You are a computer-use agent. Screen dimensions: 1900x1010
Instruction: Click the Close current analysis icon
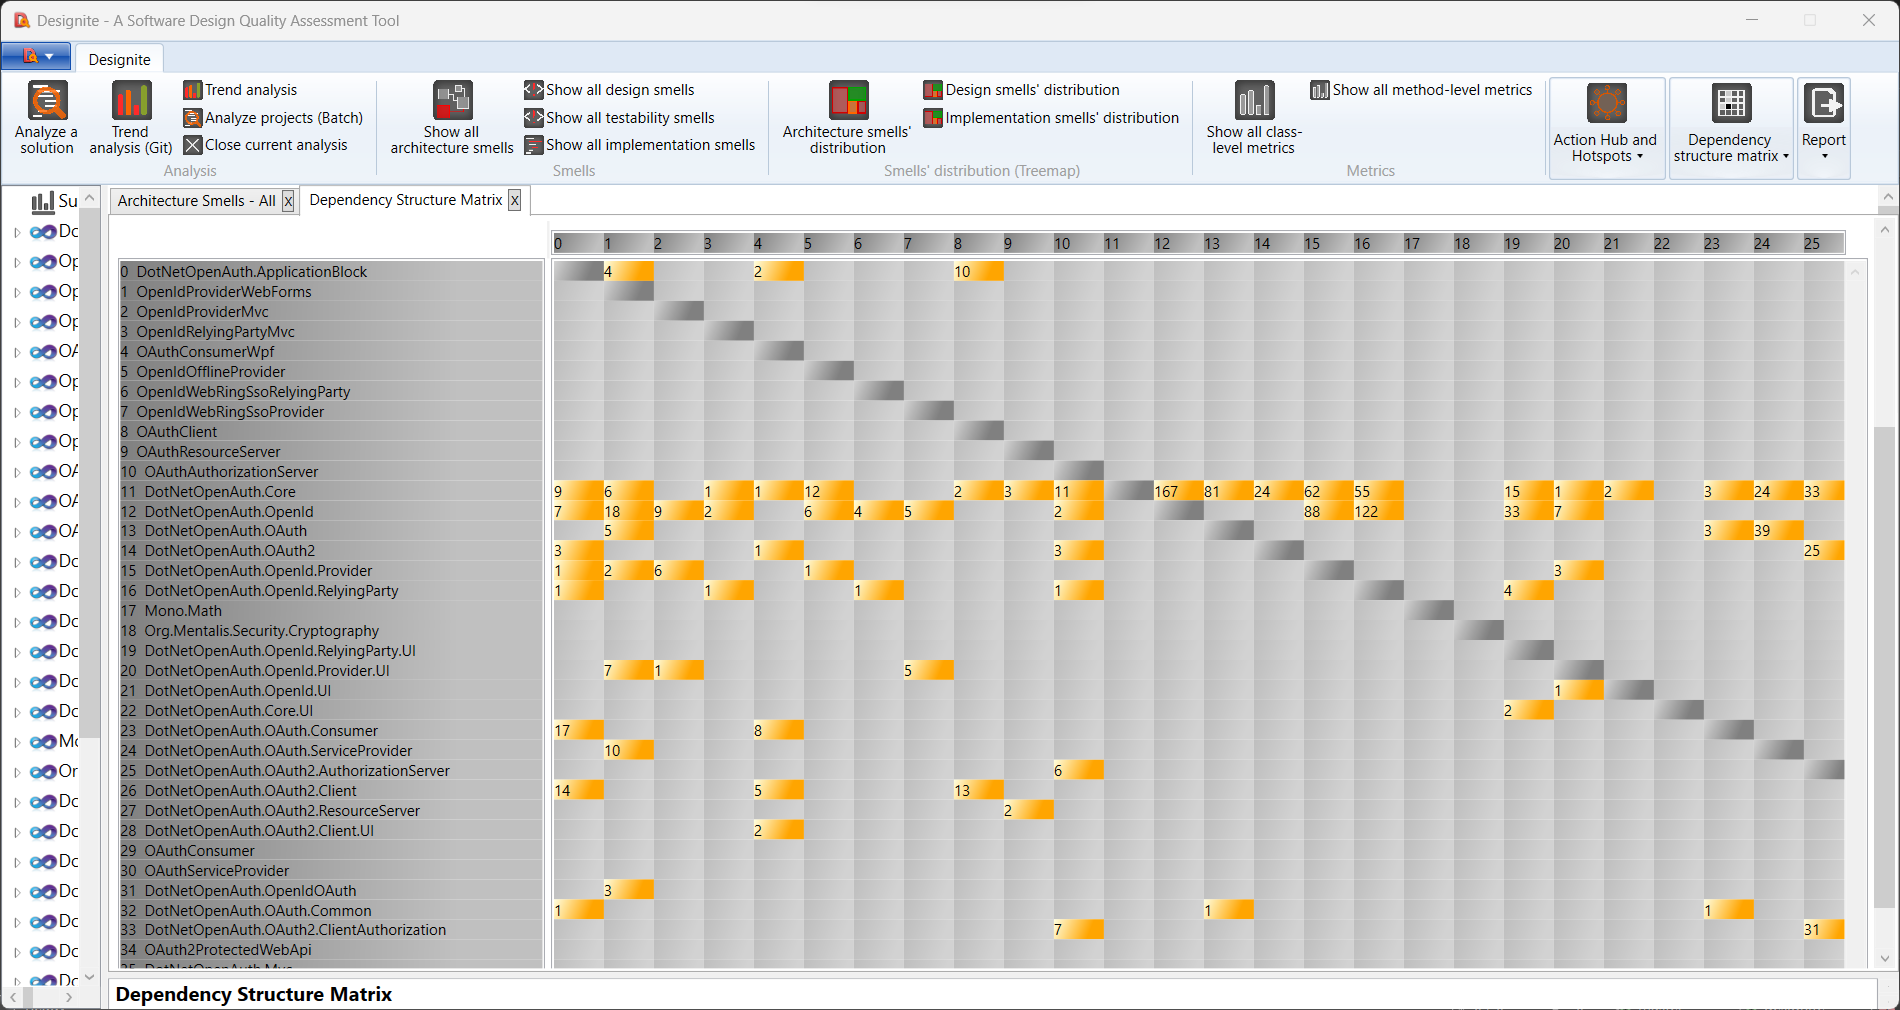[193, 145]
